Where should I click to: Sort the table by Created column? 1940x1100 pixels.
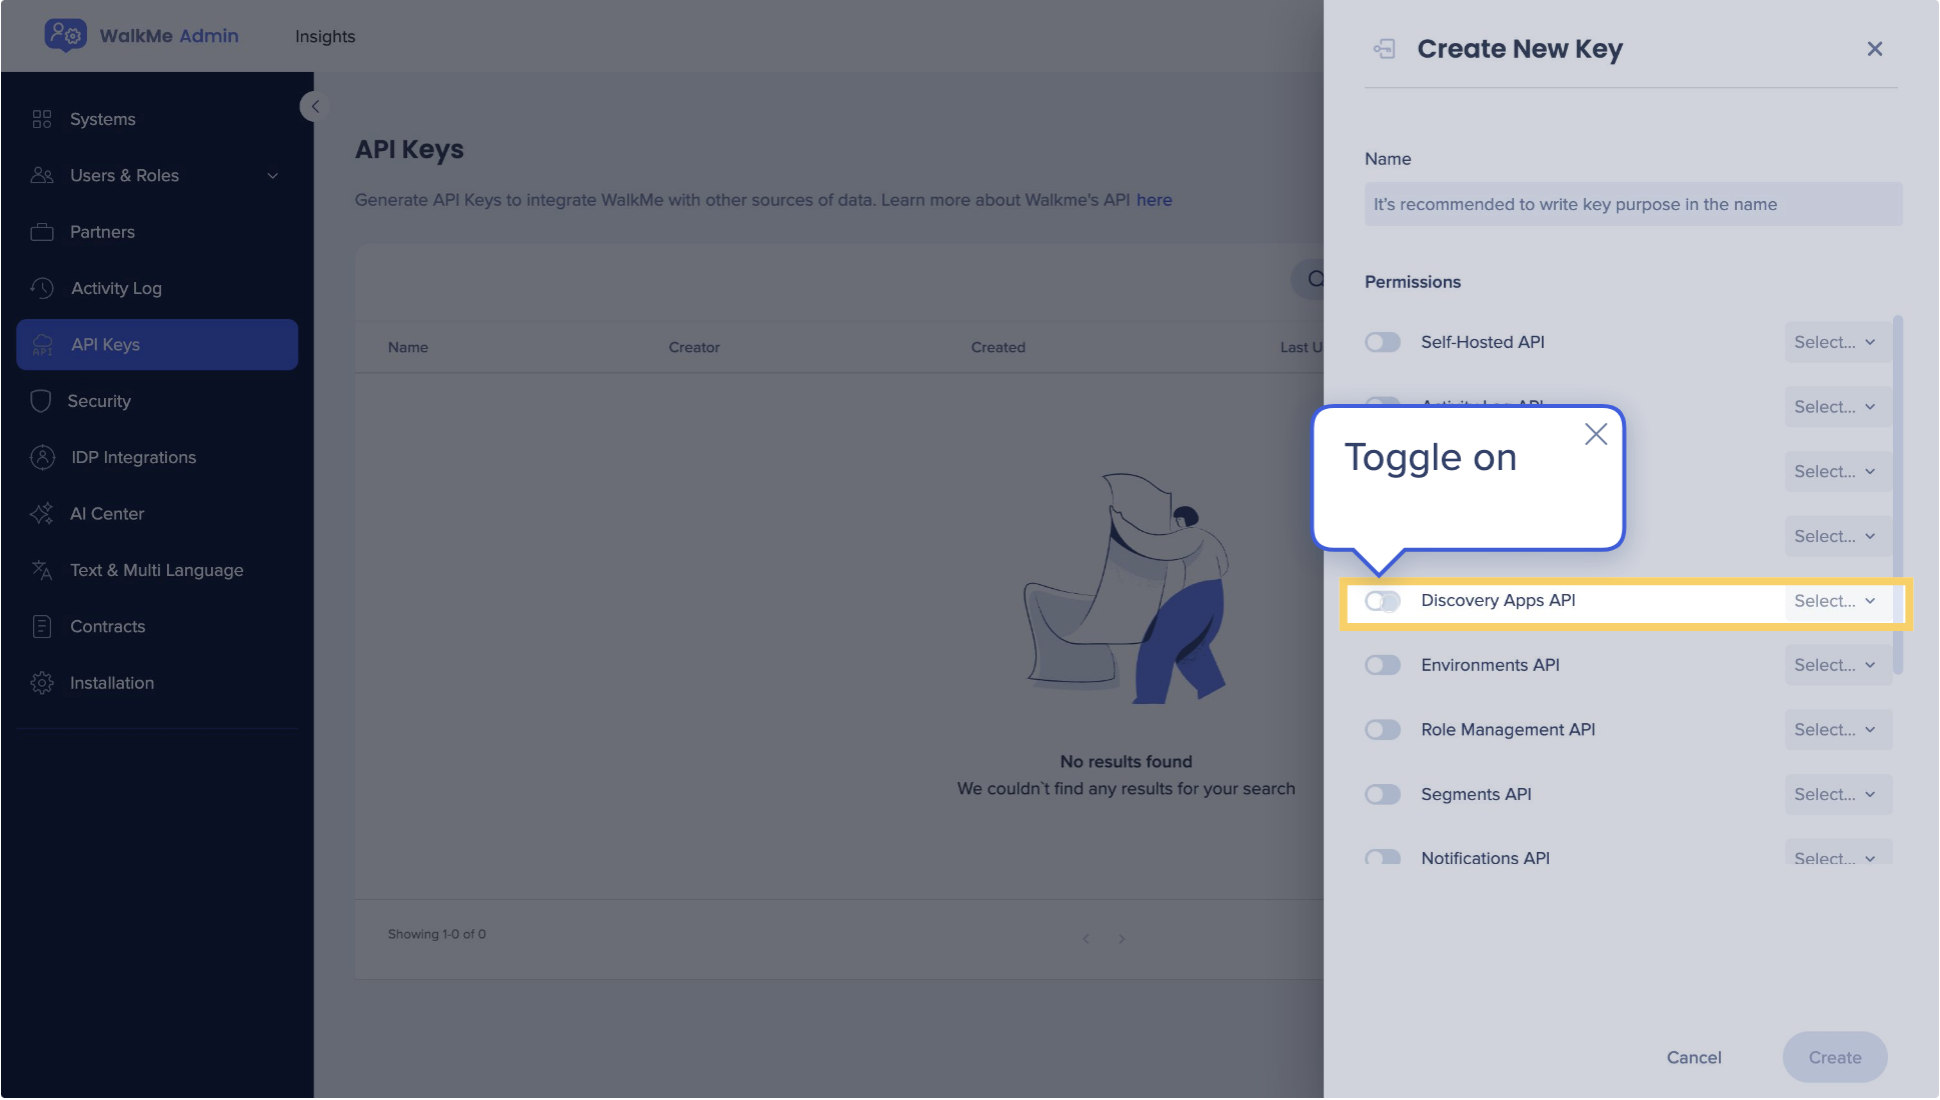point(998,347)
